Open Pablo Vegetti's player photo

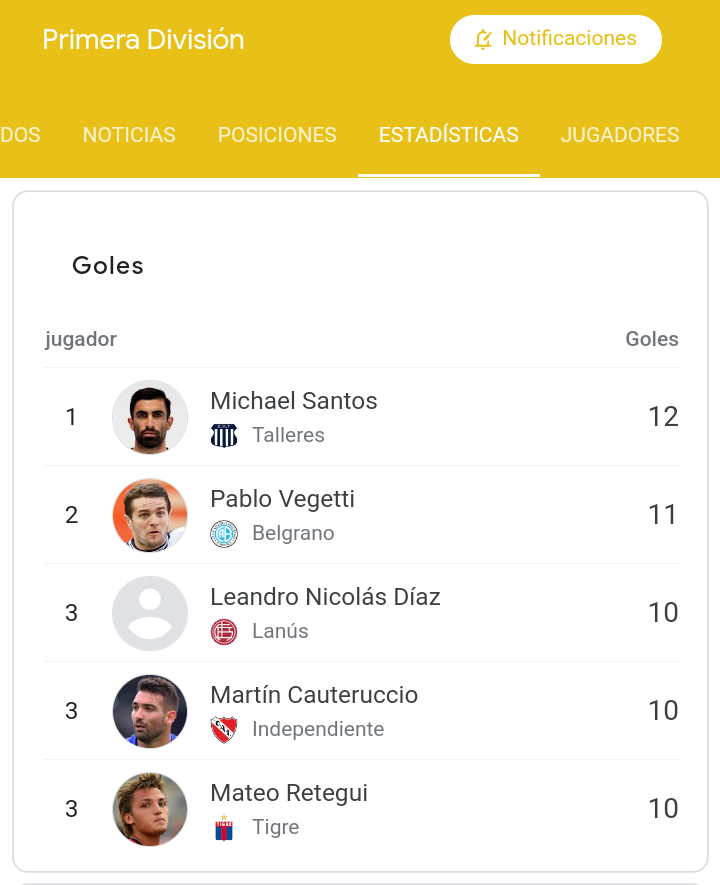pos(150,515)
